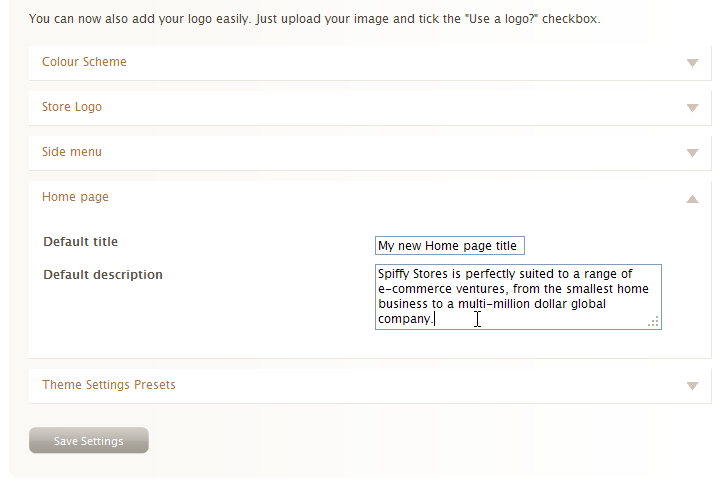Expand the Colour Scheme section arrow
Viewport: 725px width, 497px height.
pyautogui.click(x=692, y=63)
